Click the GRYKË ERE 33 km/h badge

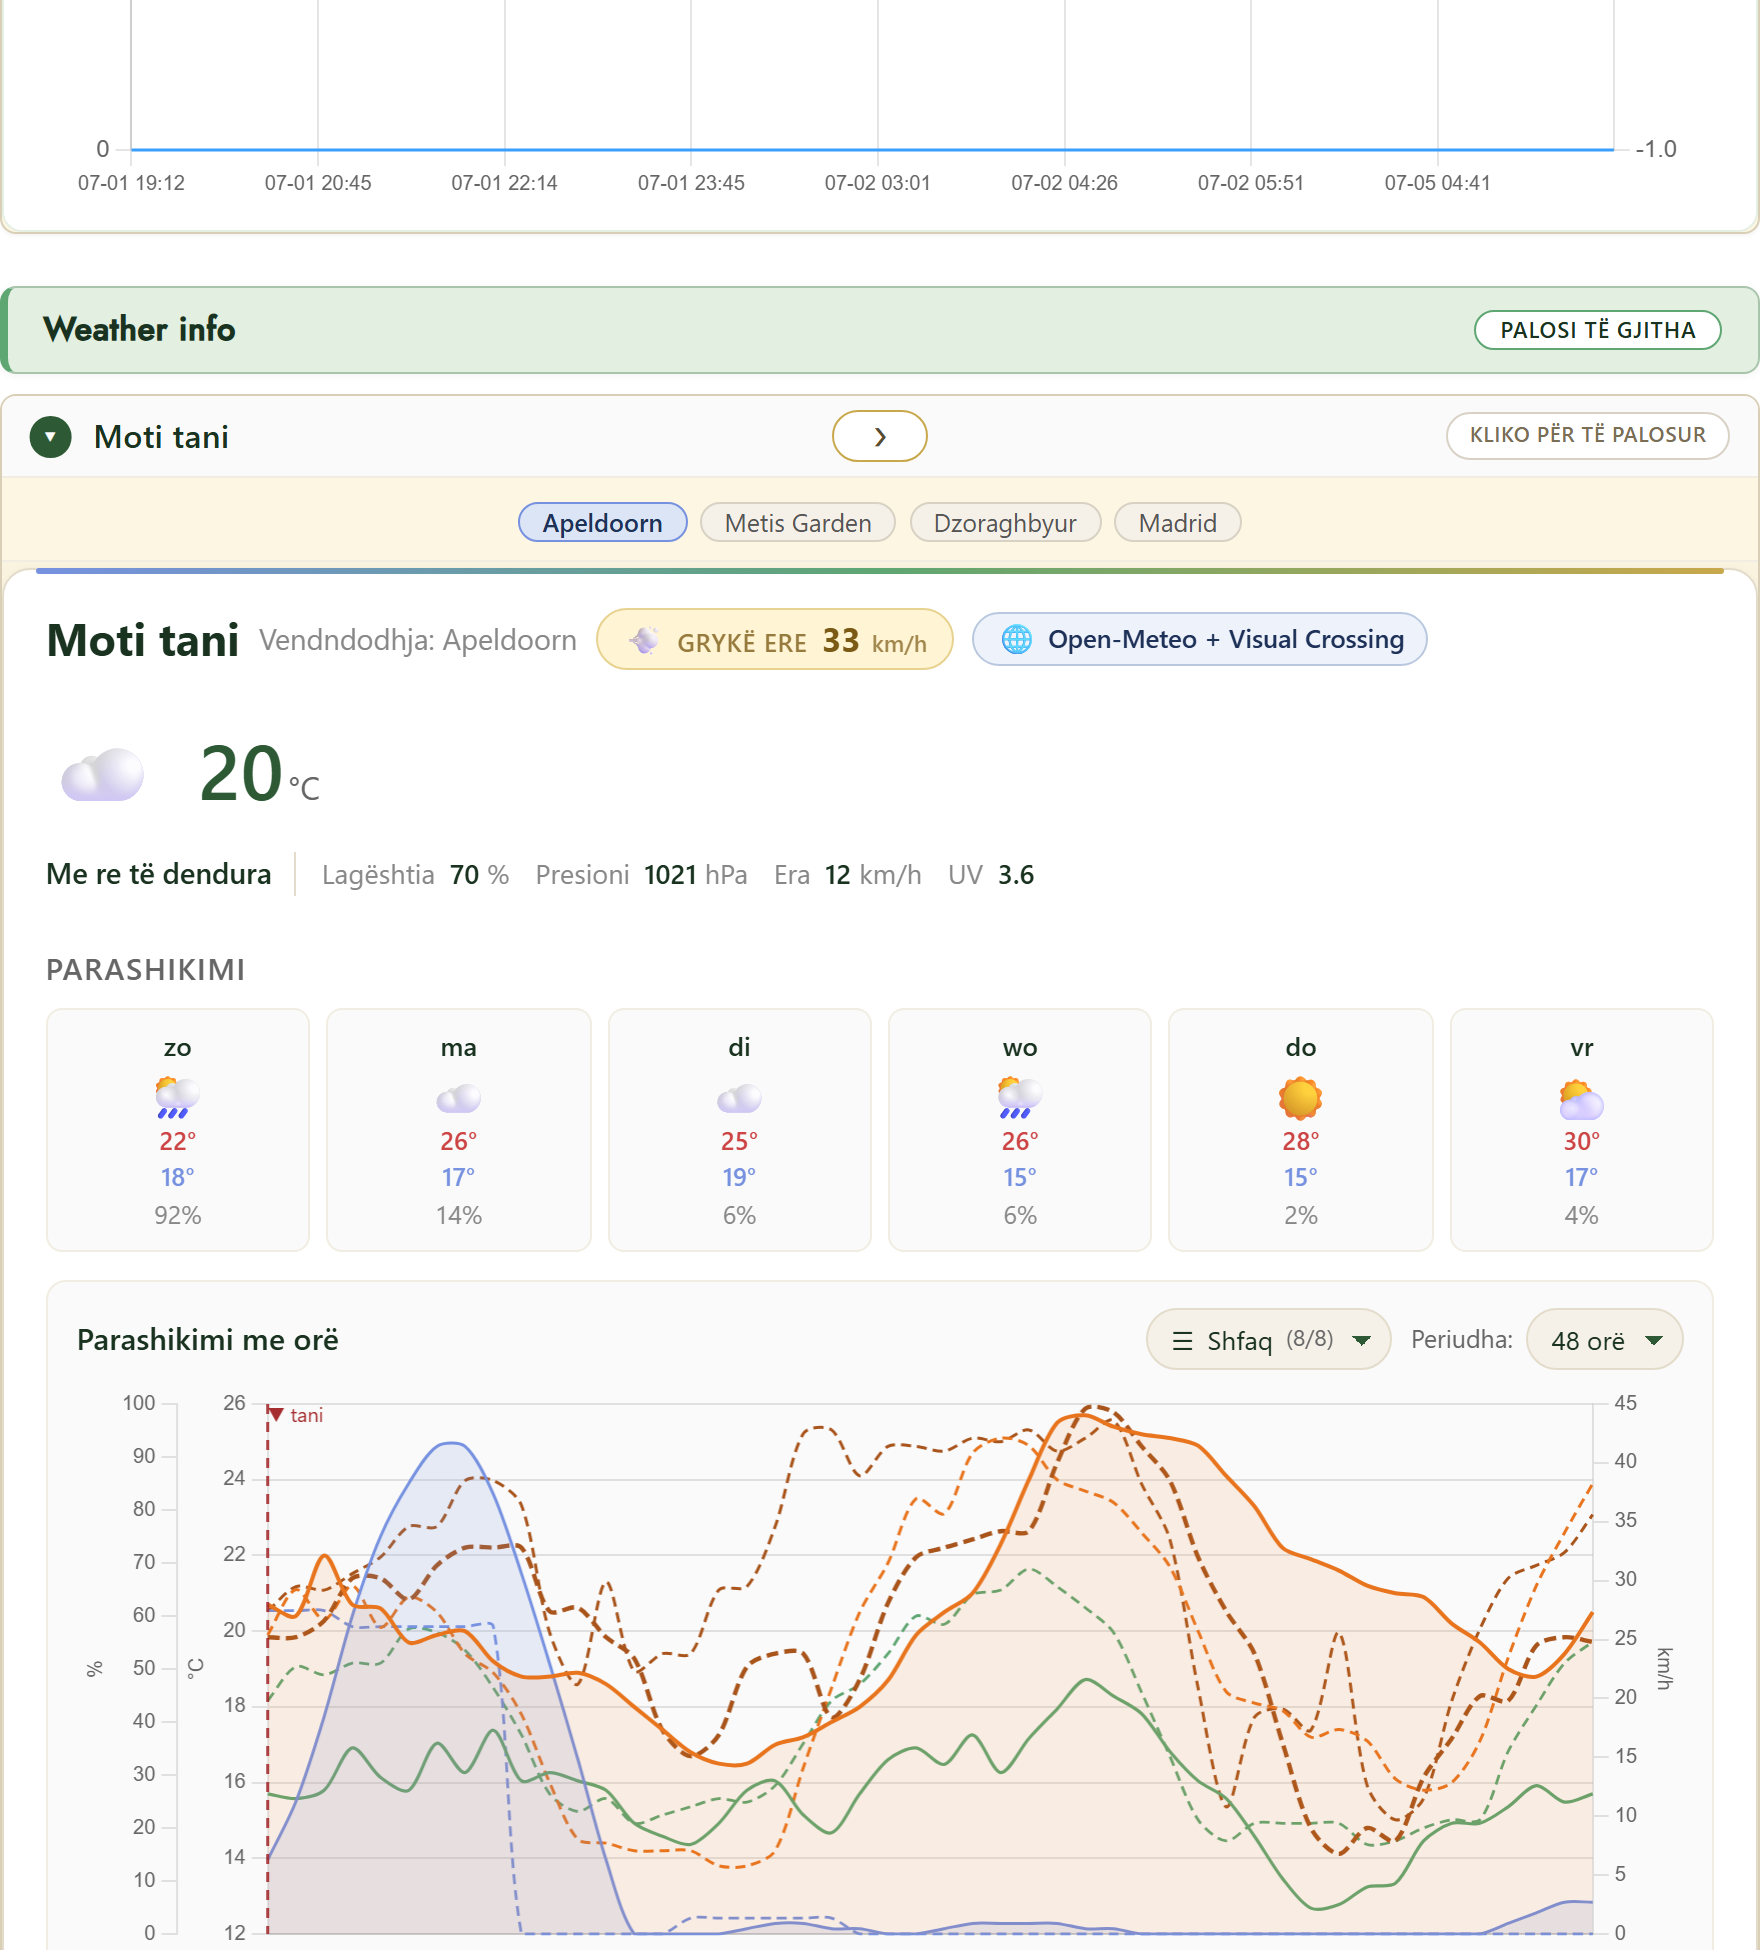coord(775,640)
